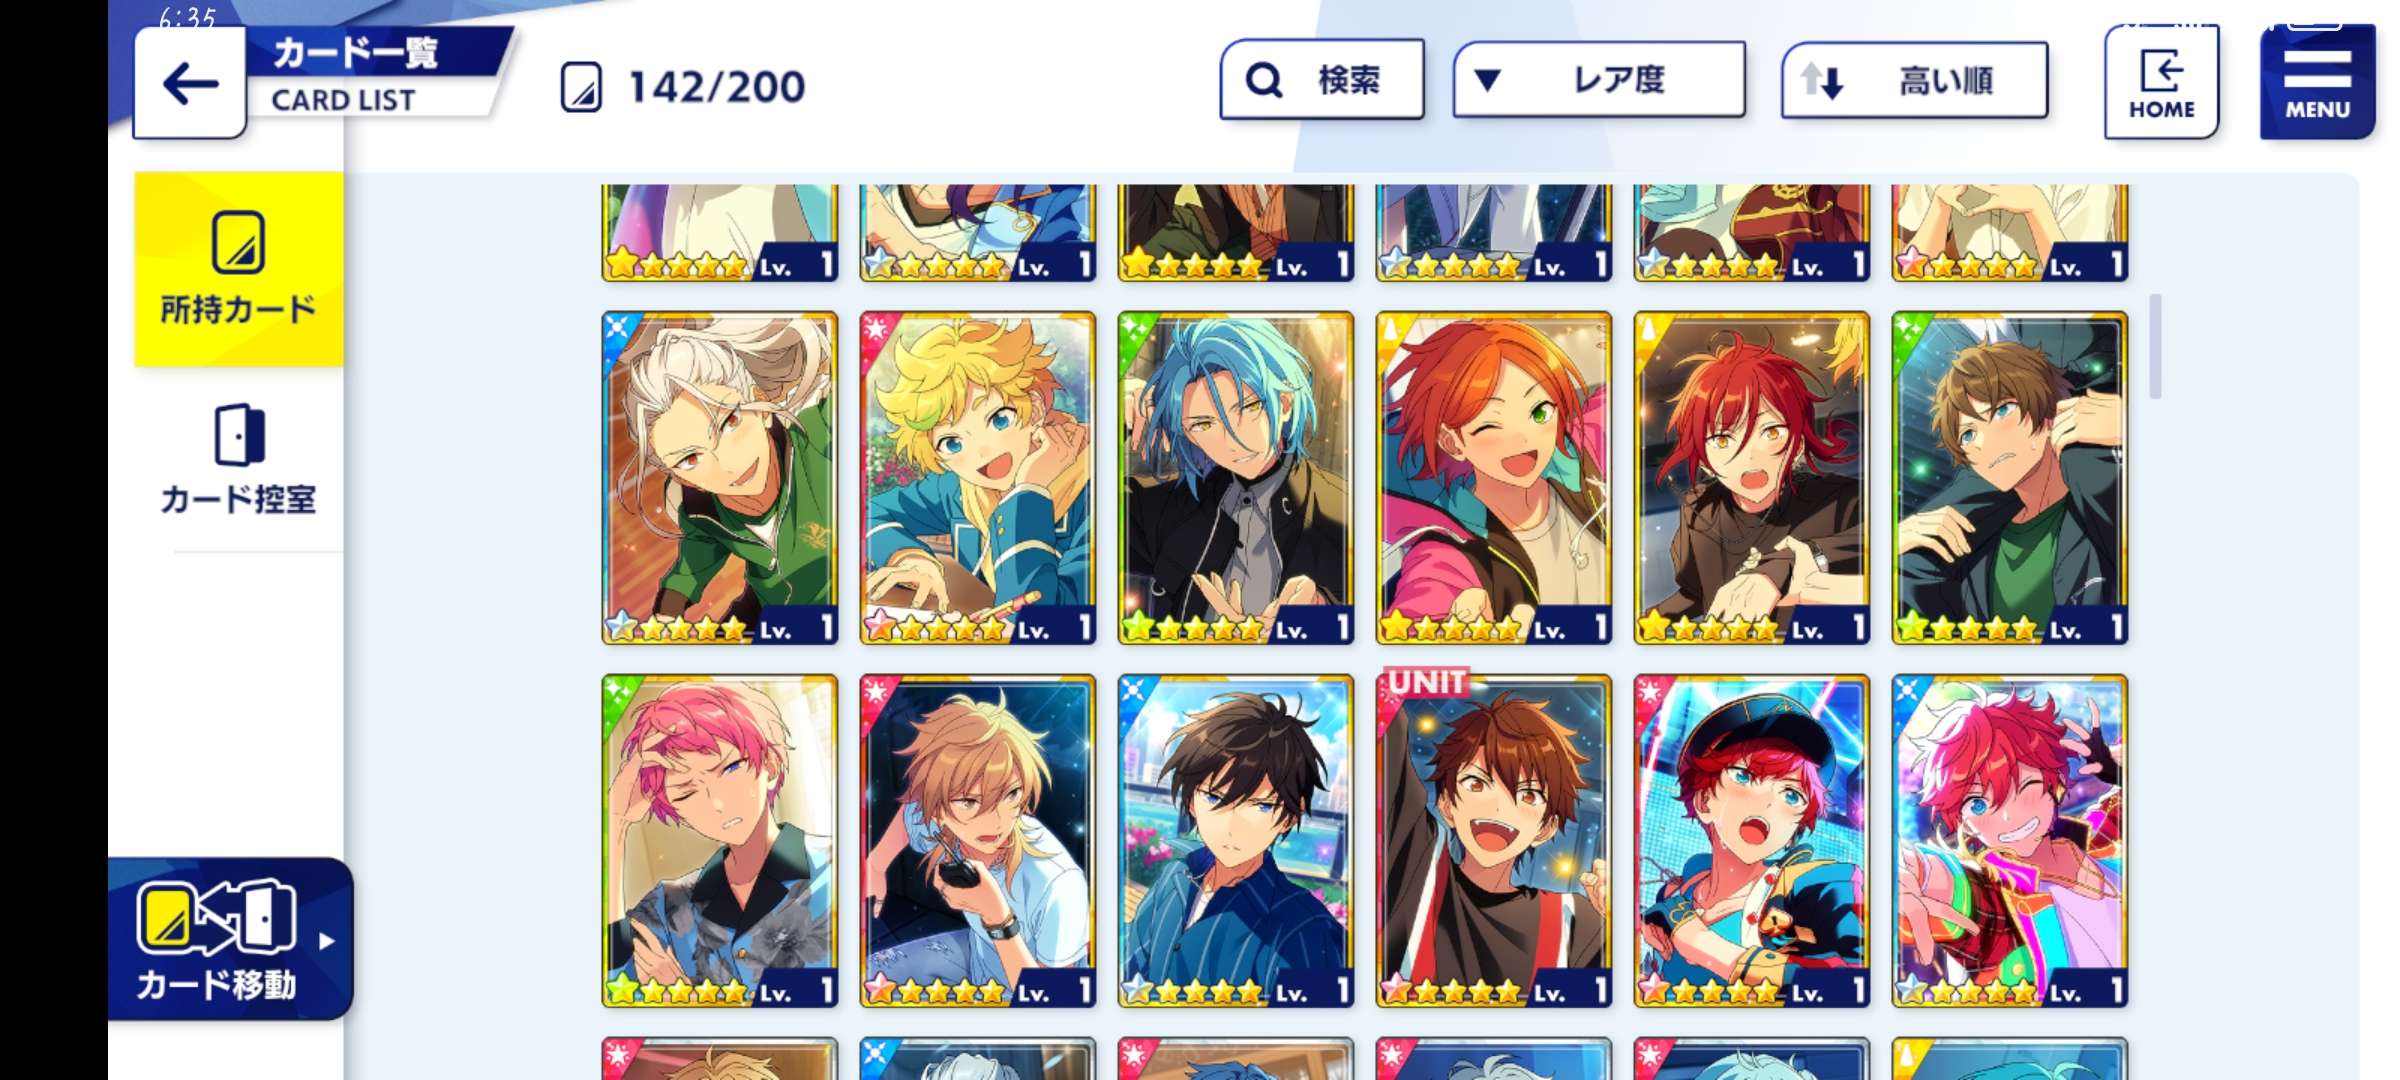The height and width of the screenshot is (1080, 2400).
Task: Tap the back arrow button
Action: coord(190,83)
